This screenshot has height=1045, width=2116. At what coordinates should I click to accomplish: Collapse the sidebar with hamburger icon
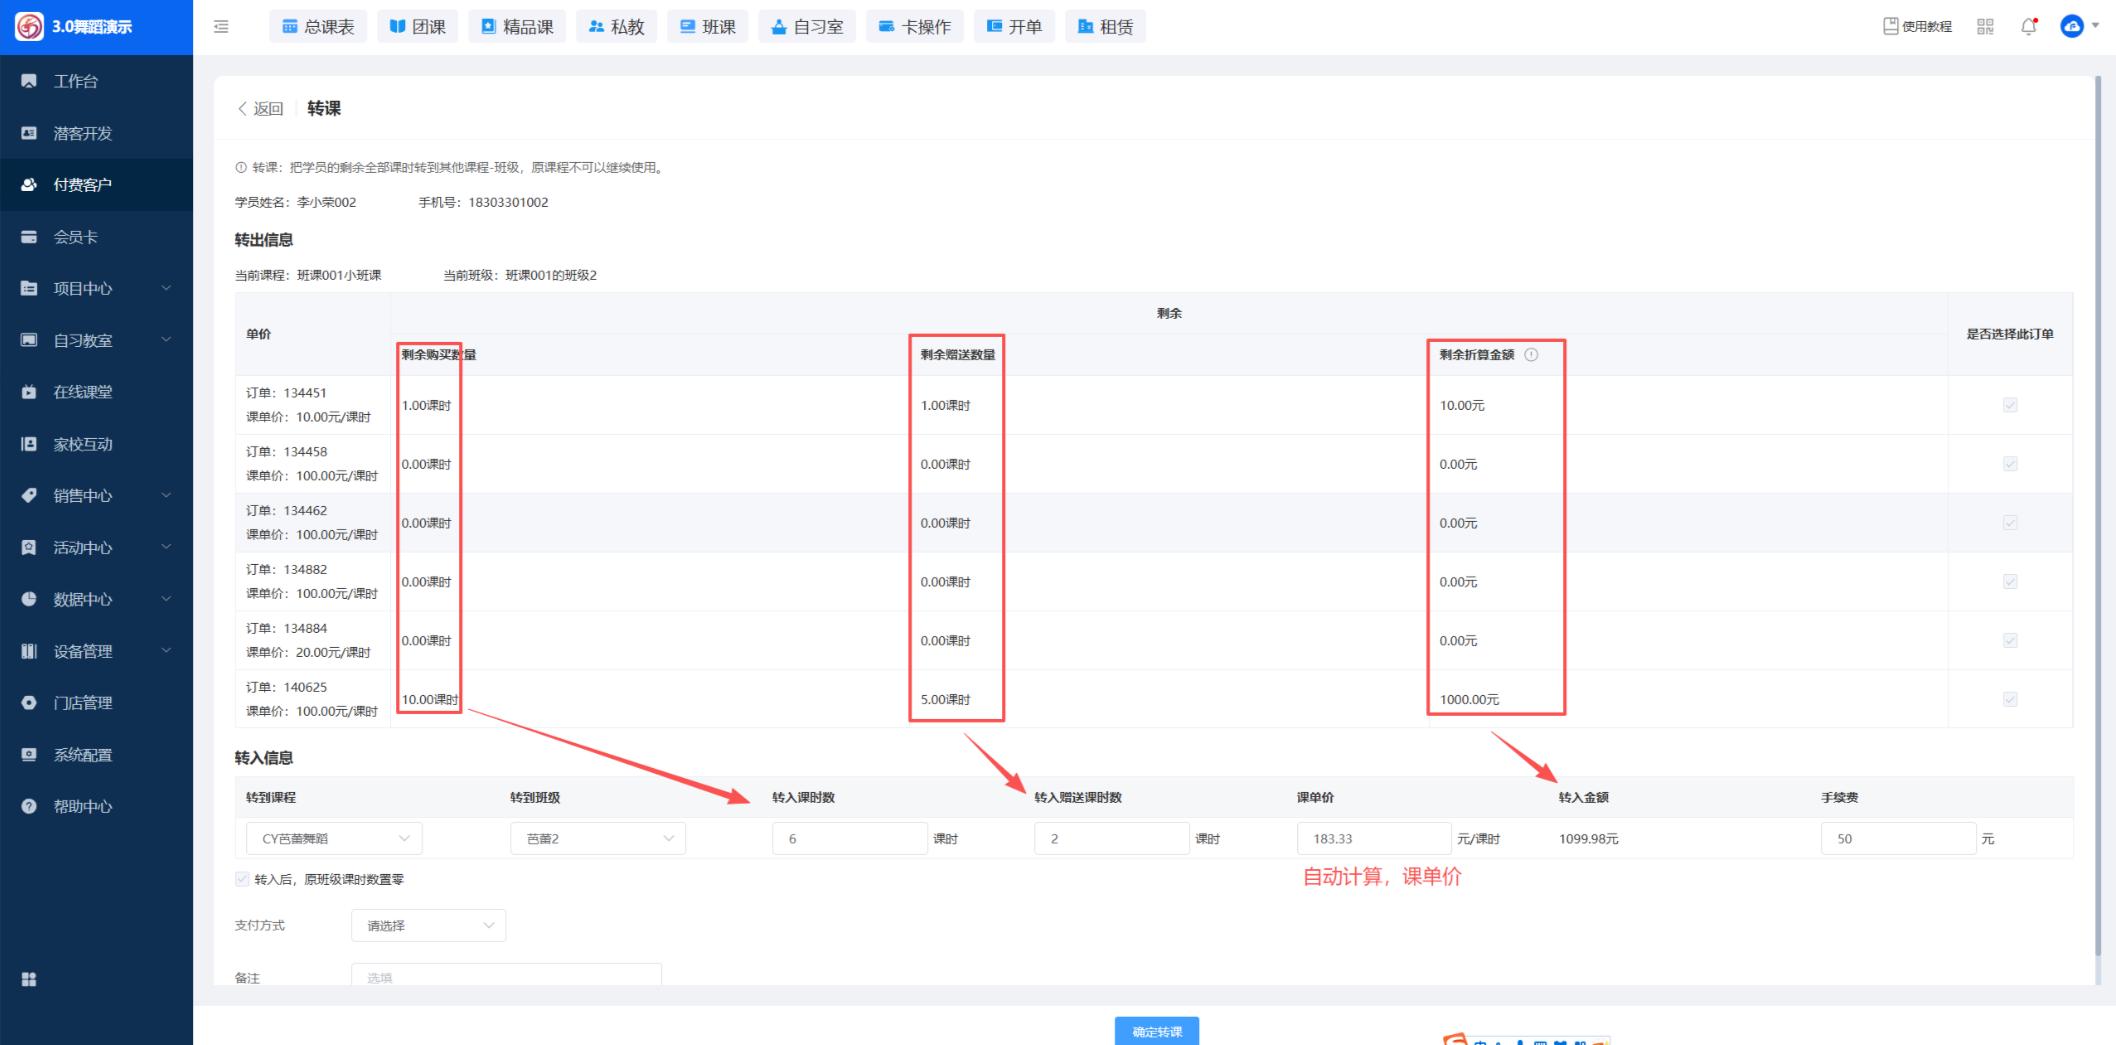pos(221,27)
